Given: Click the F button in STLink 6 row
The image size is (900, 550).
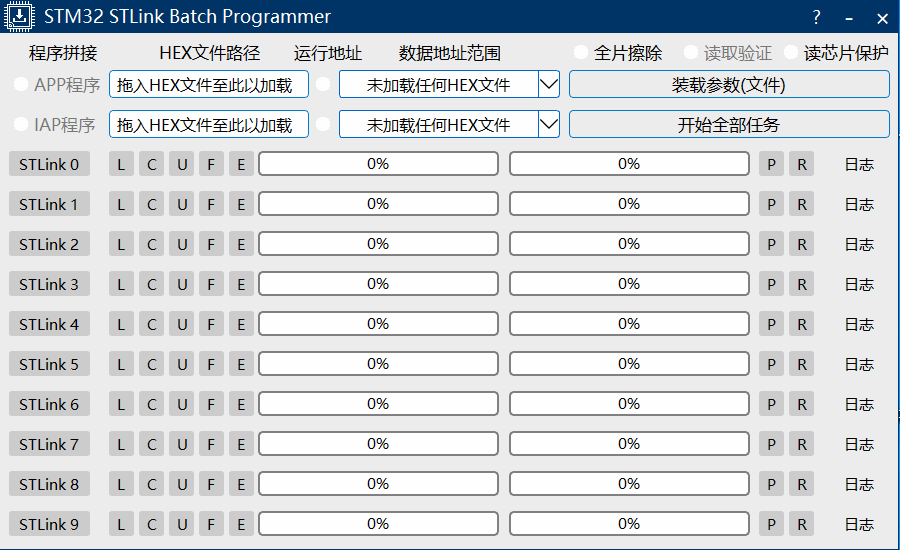Looking at the screenshot, I should pos(211,404).
